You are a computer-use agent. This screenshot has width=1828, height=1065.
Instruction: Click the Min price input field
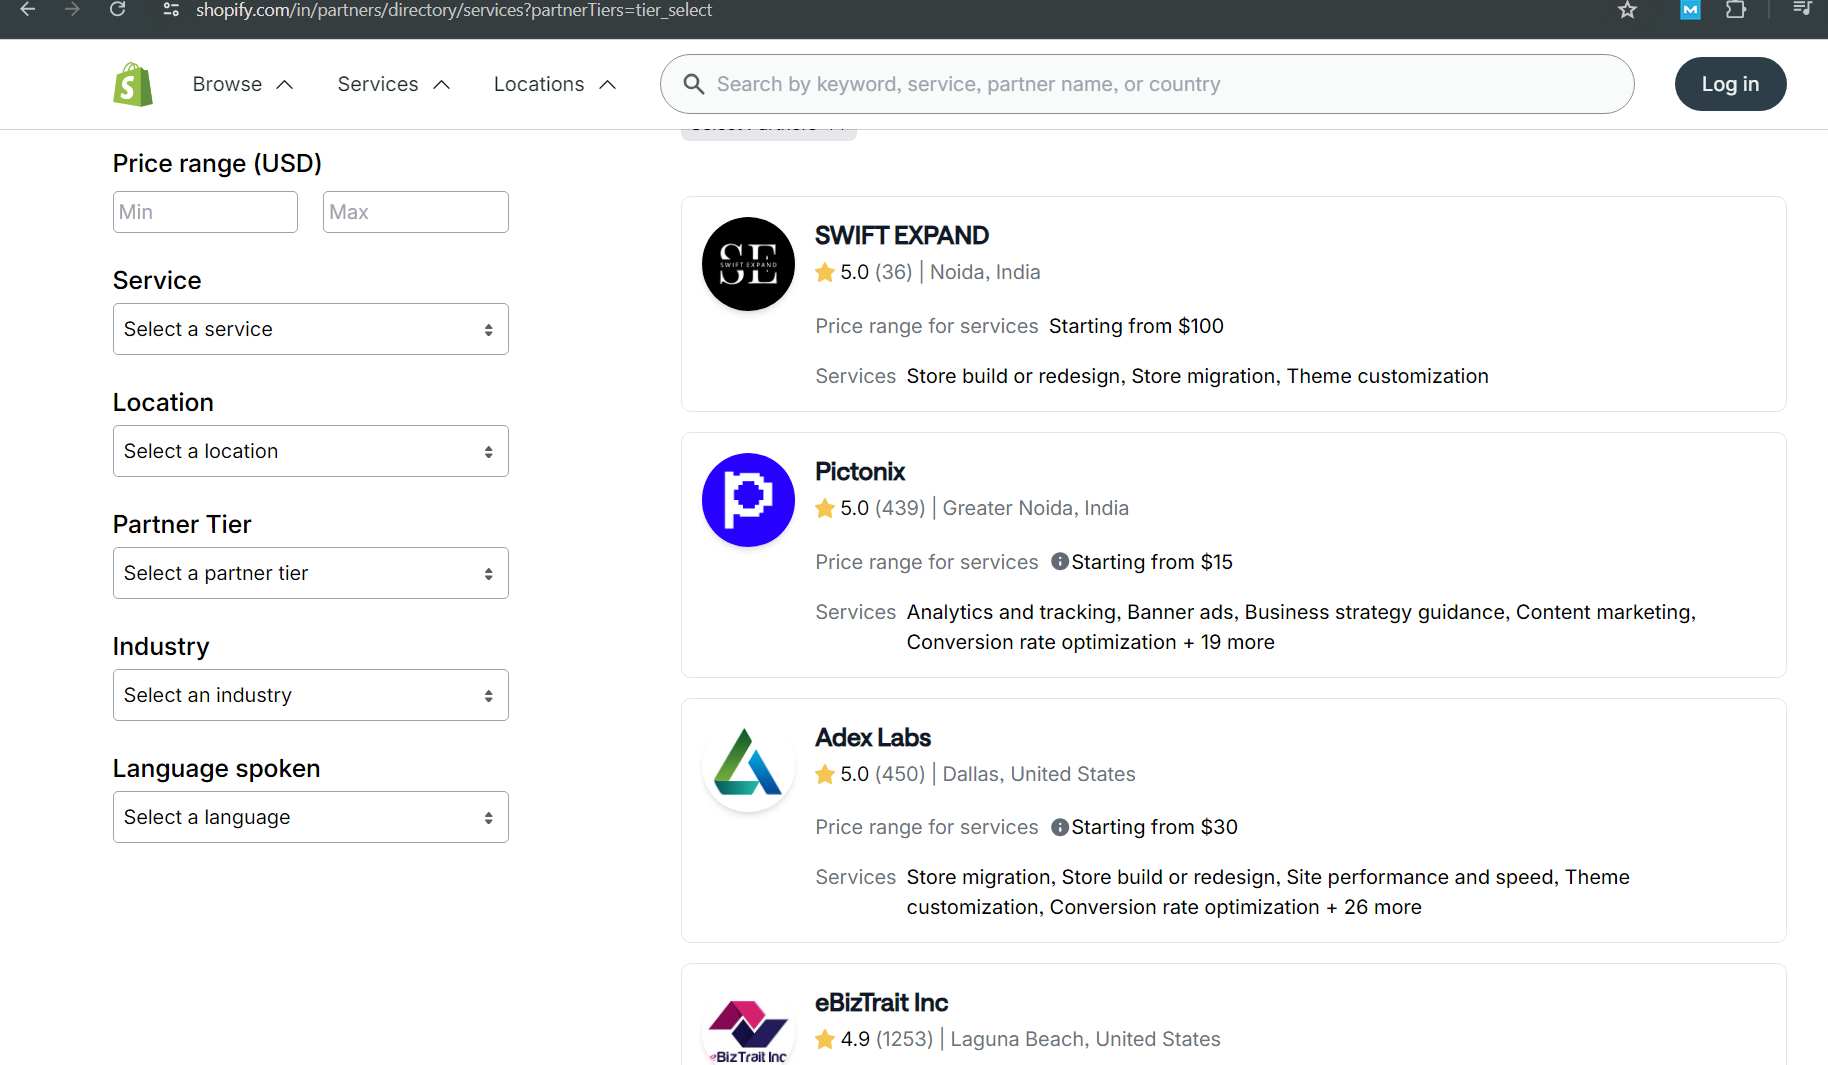point(205,212)
